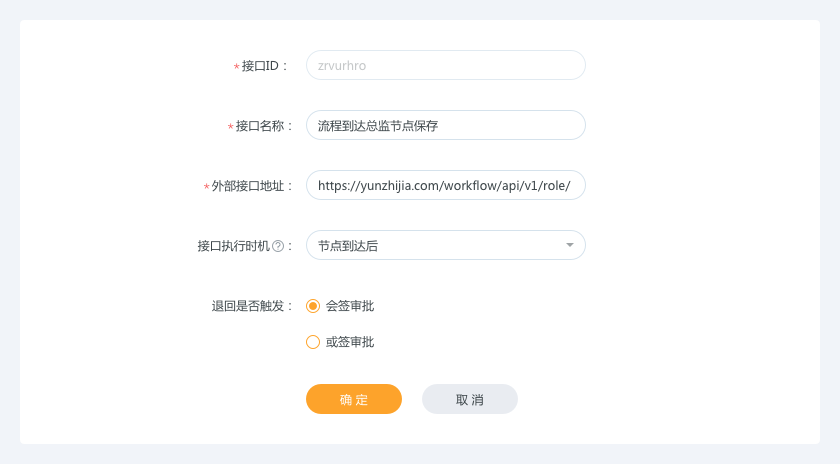The height and width of the screenshot is (464, 840).
Task: Expand the 节点到达后 dropdown arrow
Action: pos(569,245)
